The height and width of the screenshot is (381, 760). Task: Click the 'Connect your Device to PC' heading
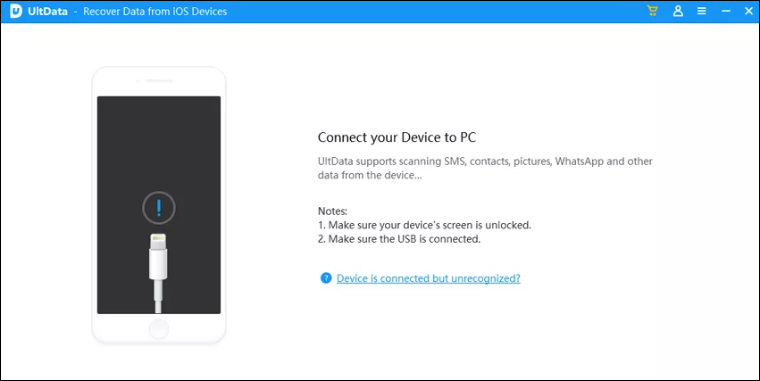[396, 138]
